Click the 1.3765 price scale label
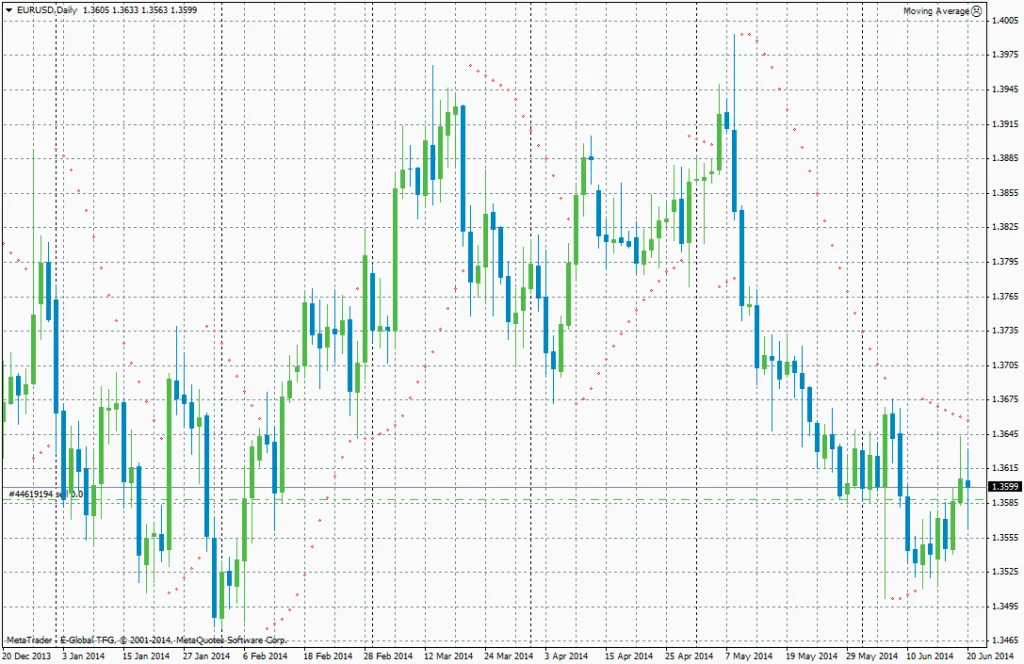 coord(1005,296)
